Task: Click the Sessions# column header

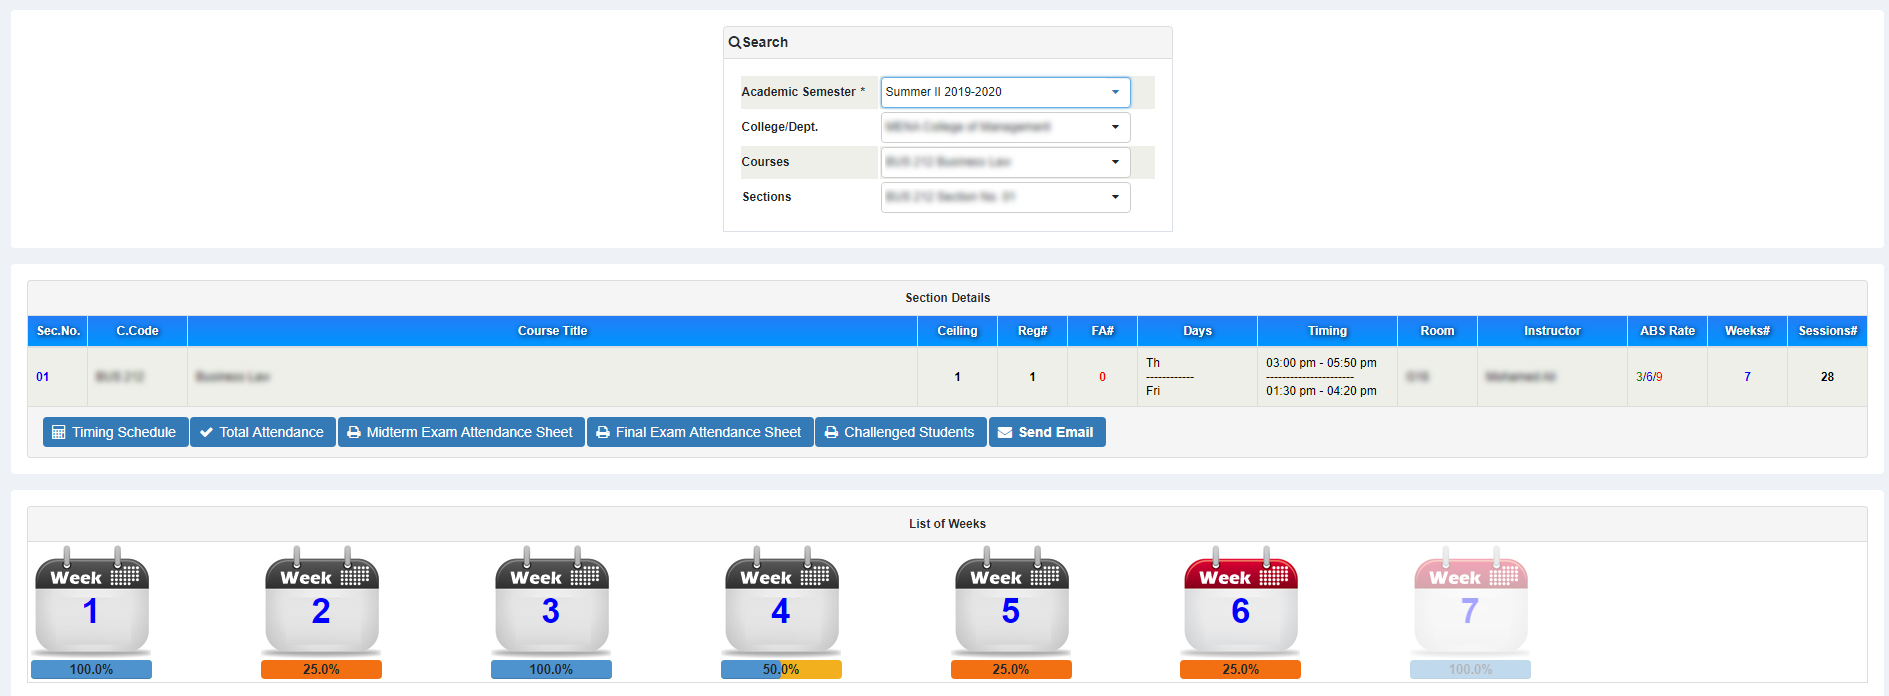Action: tap(1827, 331)
